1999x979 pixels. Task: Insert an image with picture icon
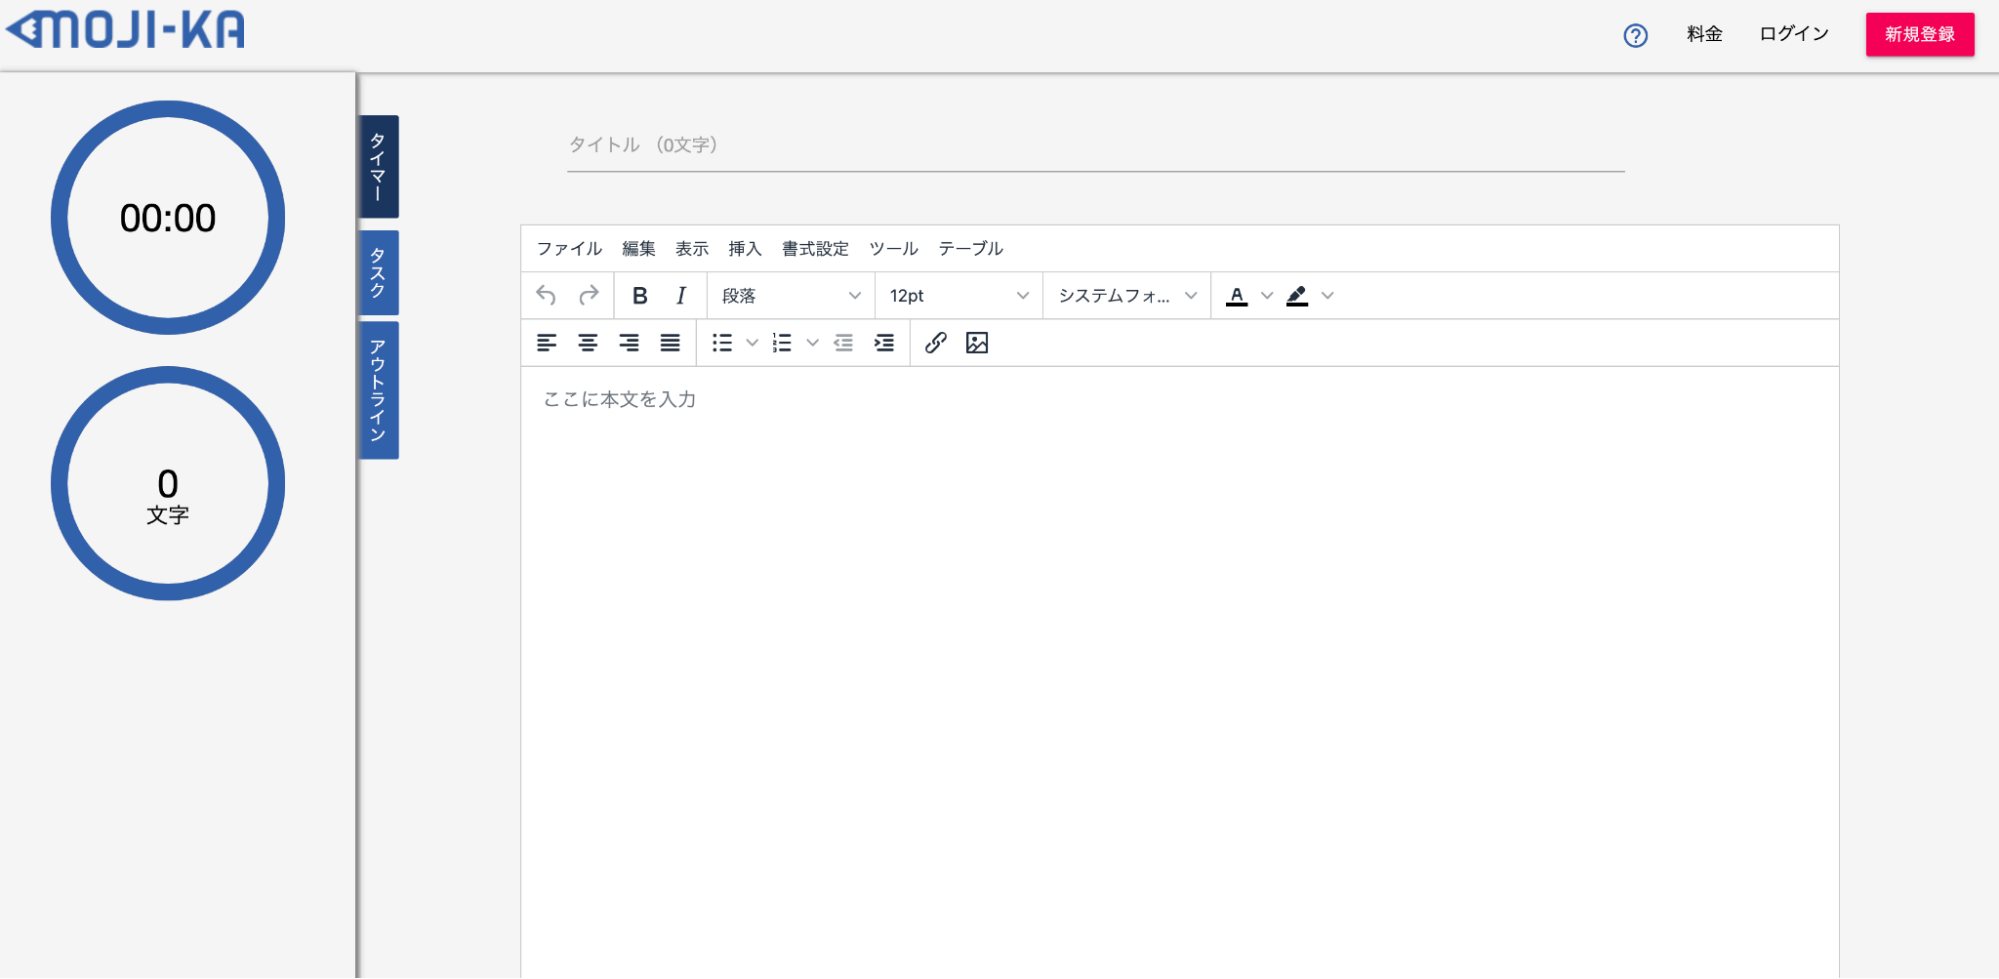click(x=977, y=343)
